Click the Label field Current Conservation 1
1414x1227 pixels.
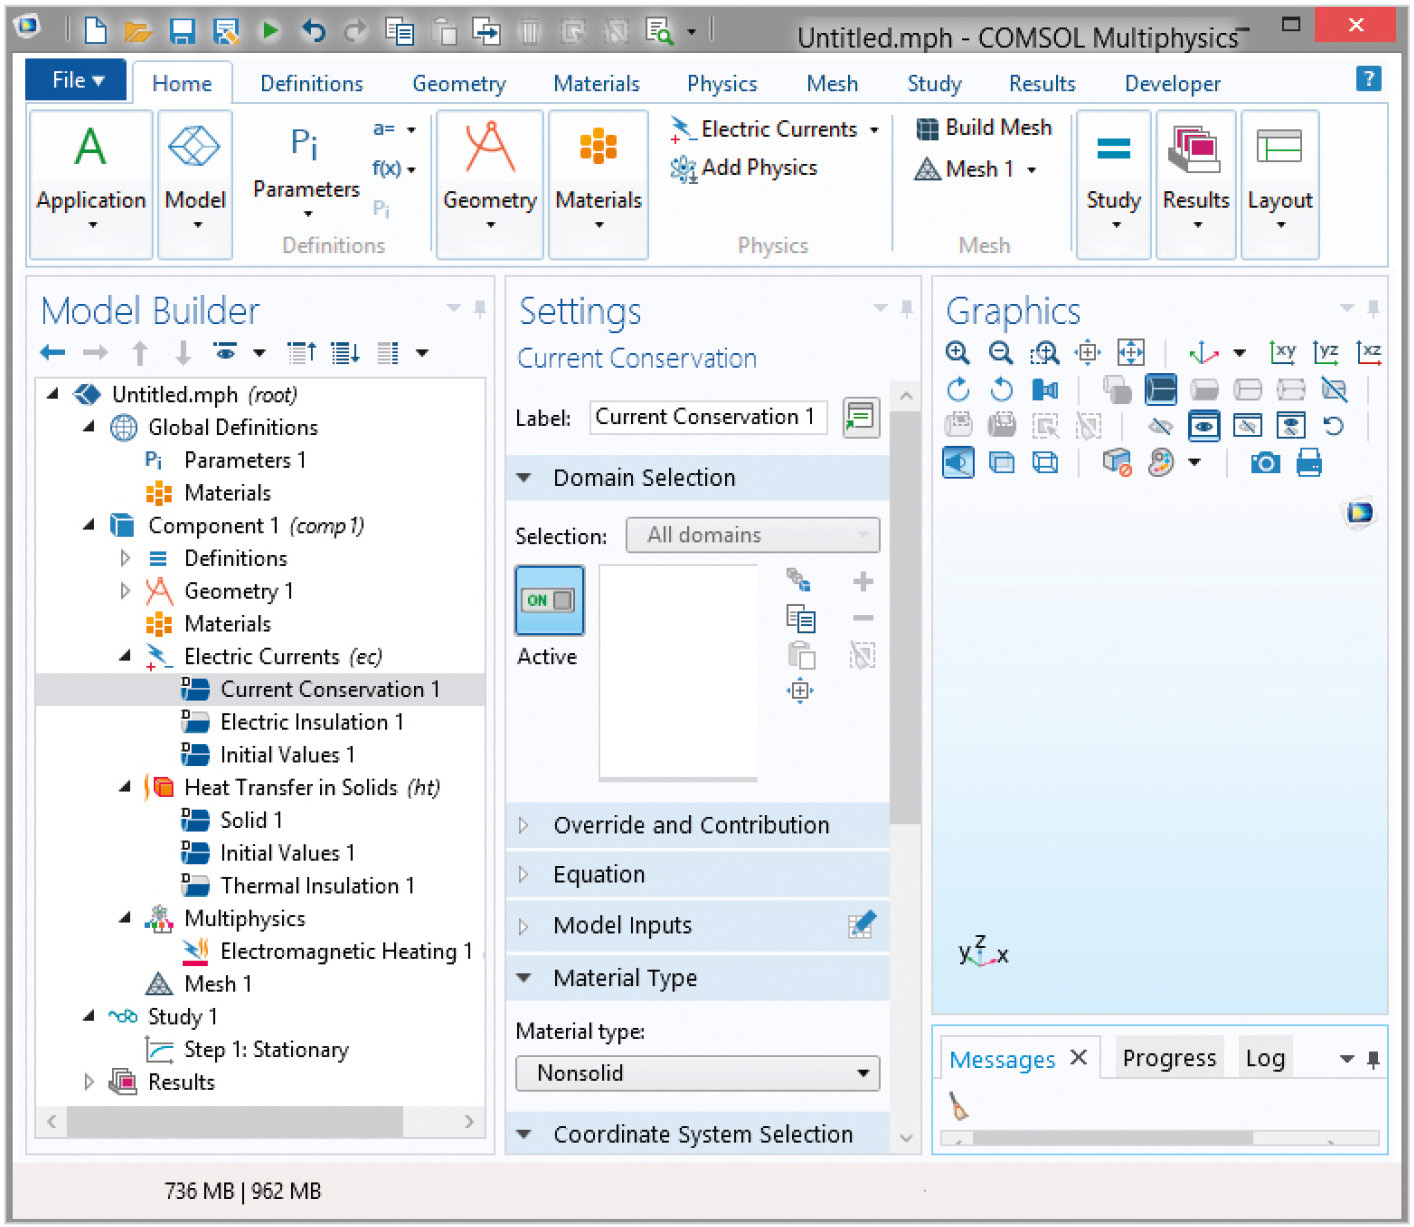click(708, 417)
